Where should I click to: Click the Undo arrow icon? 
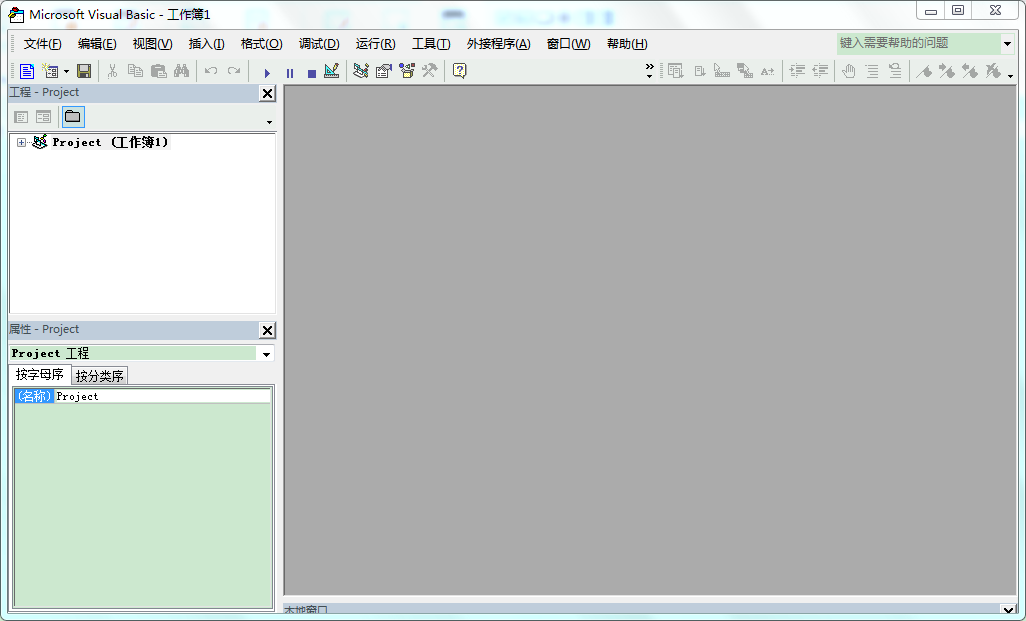211,71
